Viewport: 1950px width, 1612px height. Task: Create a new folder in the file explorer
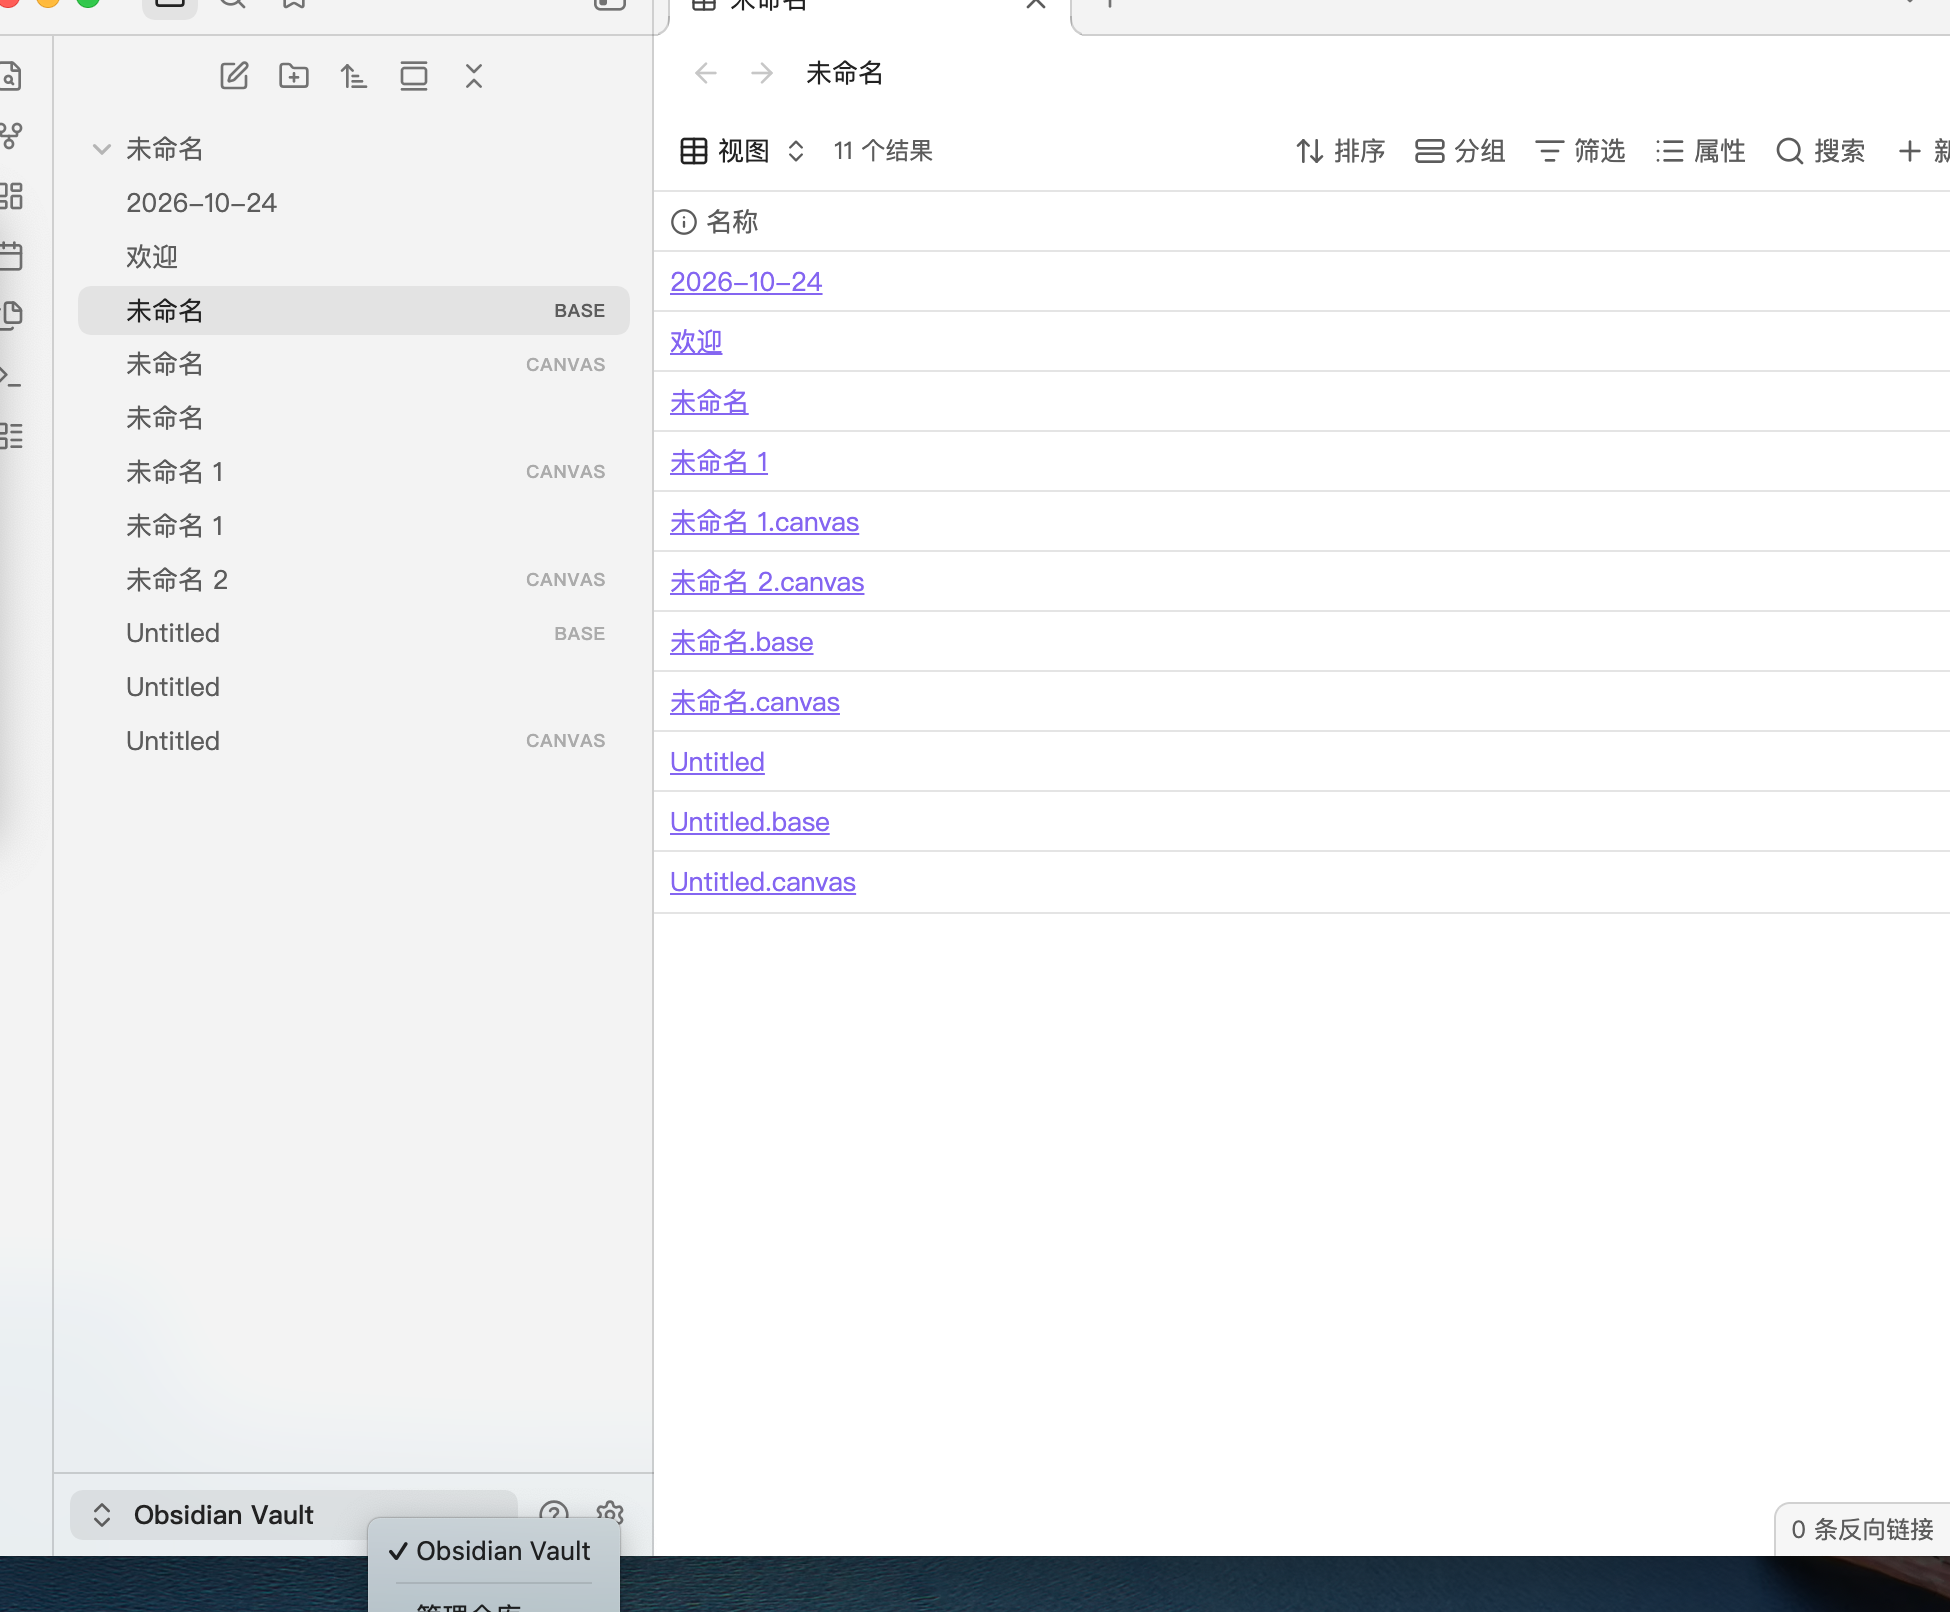[294, 76]
